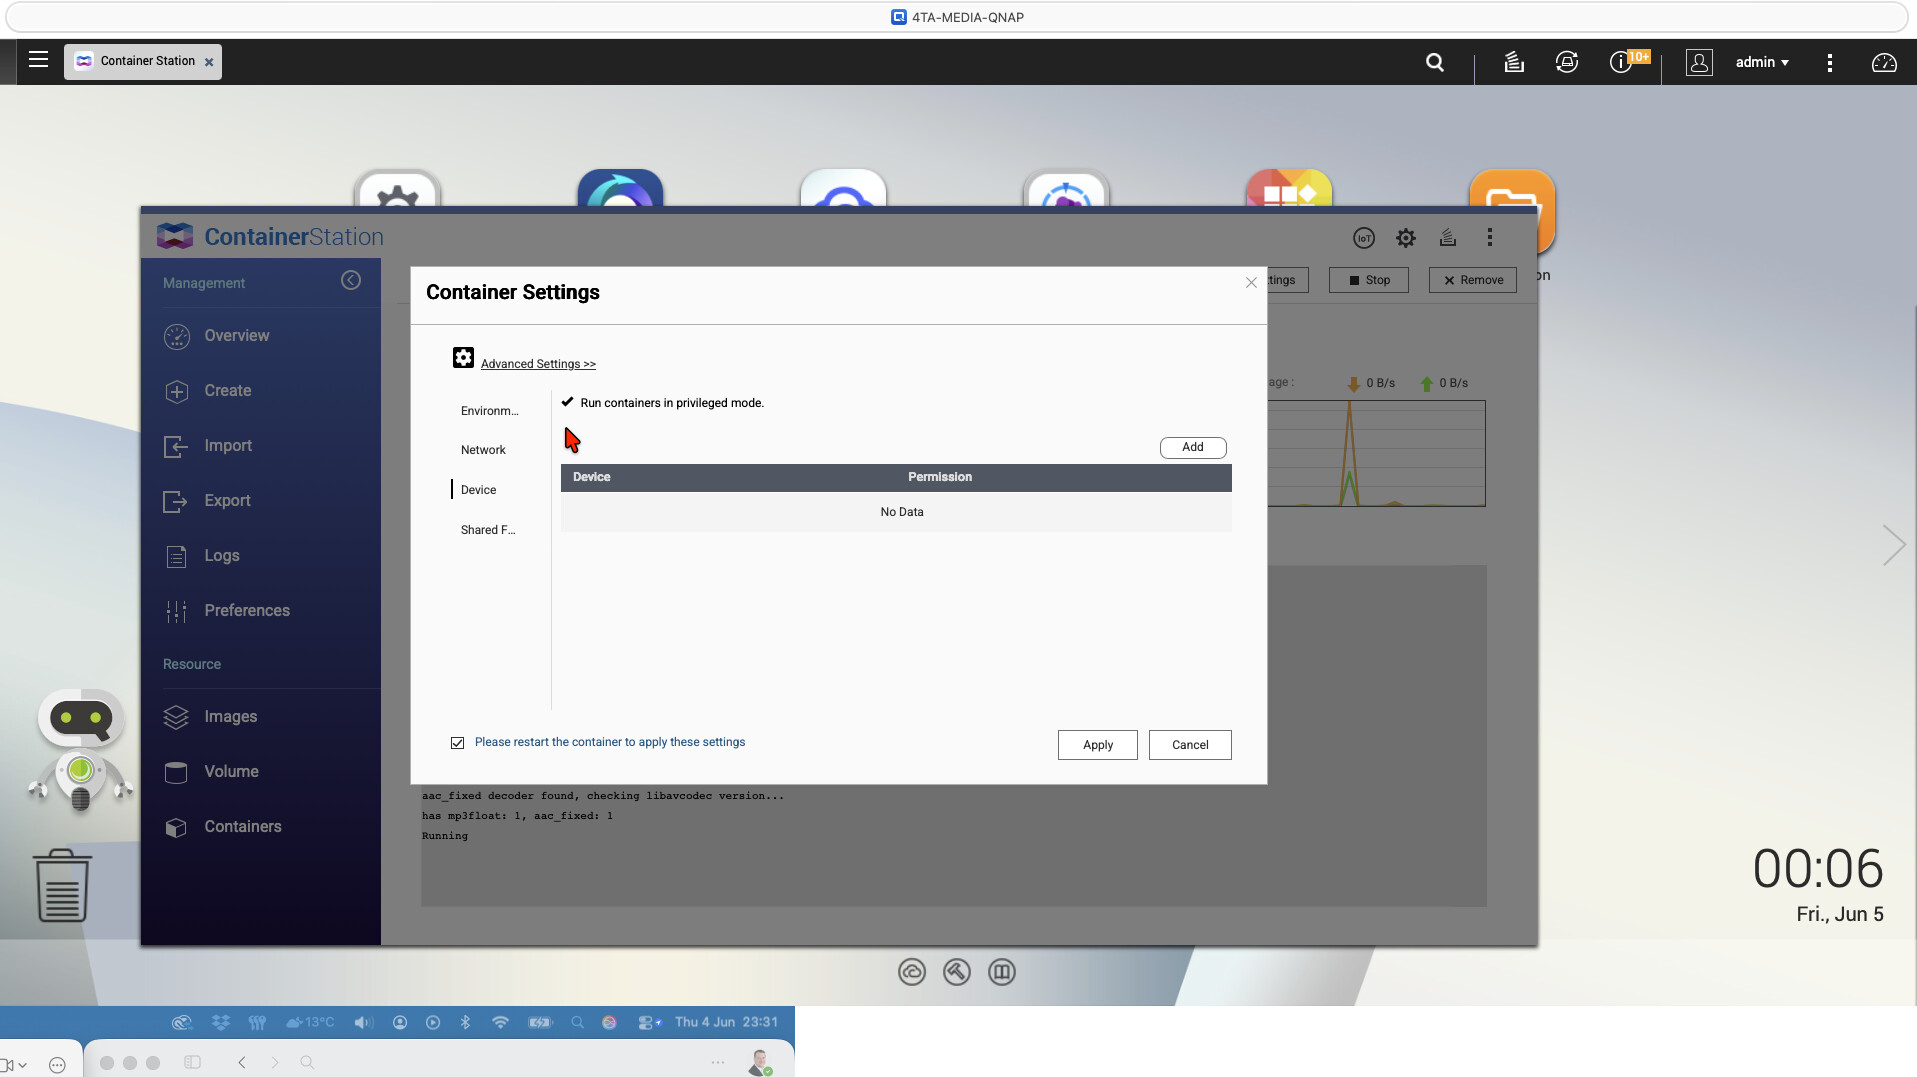Open the admin account dropdown
1917x1077 pixels.
click(x=1762, y=62)
